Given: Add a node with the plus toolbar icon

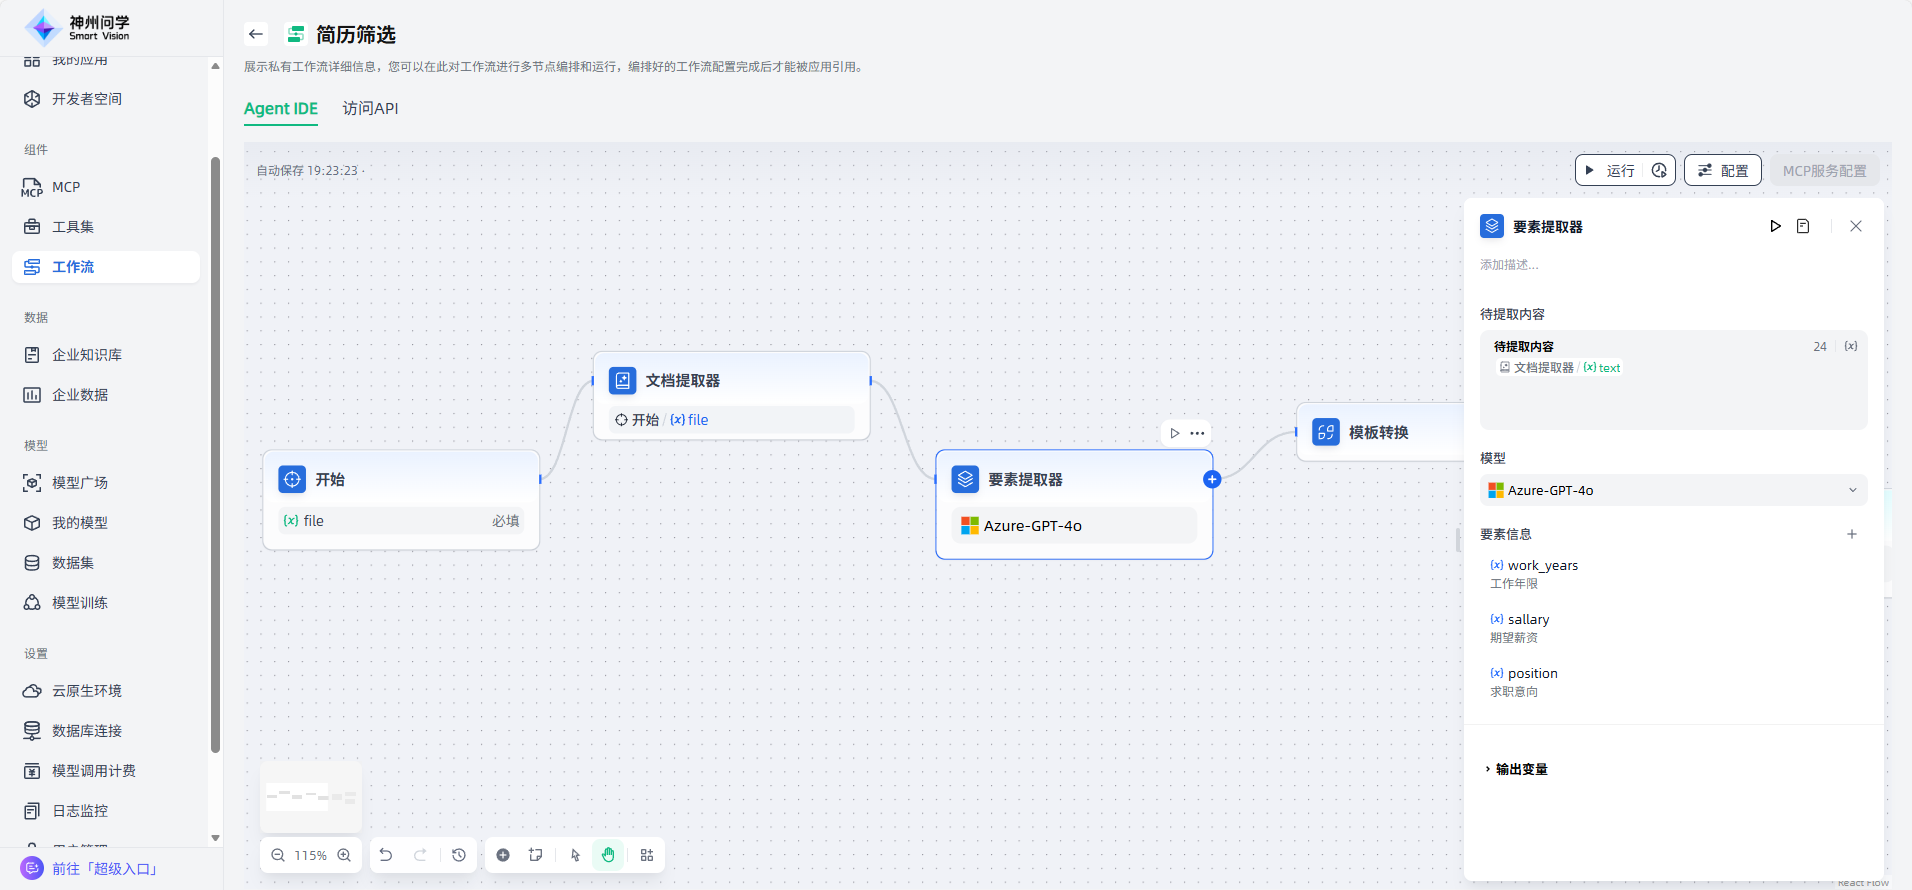Looking at the screenshot, I should point(503,855).
